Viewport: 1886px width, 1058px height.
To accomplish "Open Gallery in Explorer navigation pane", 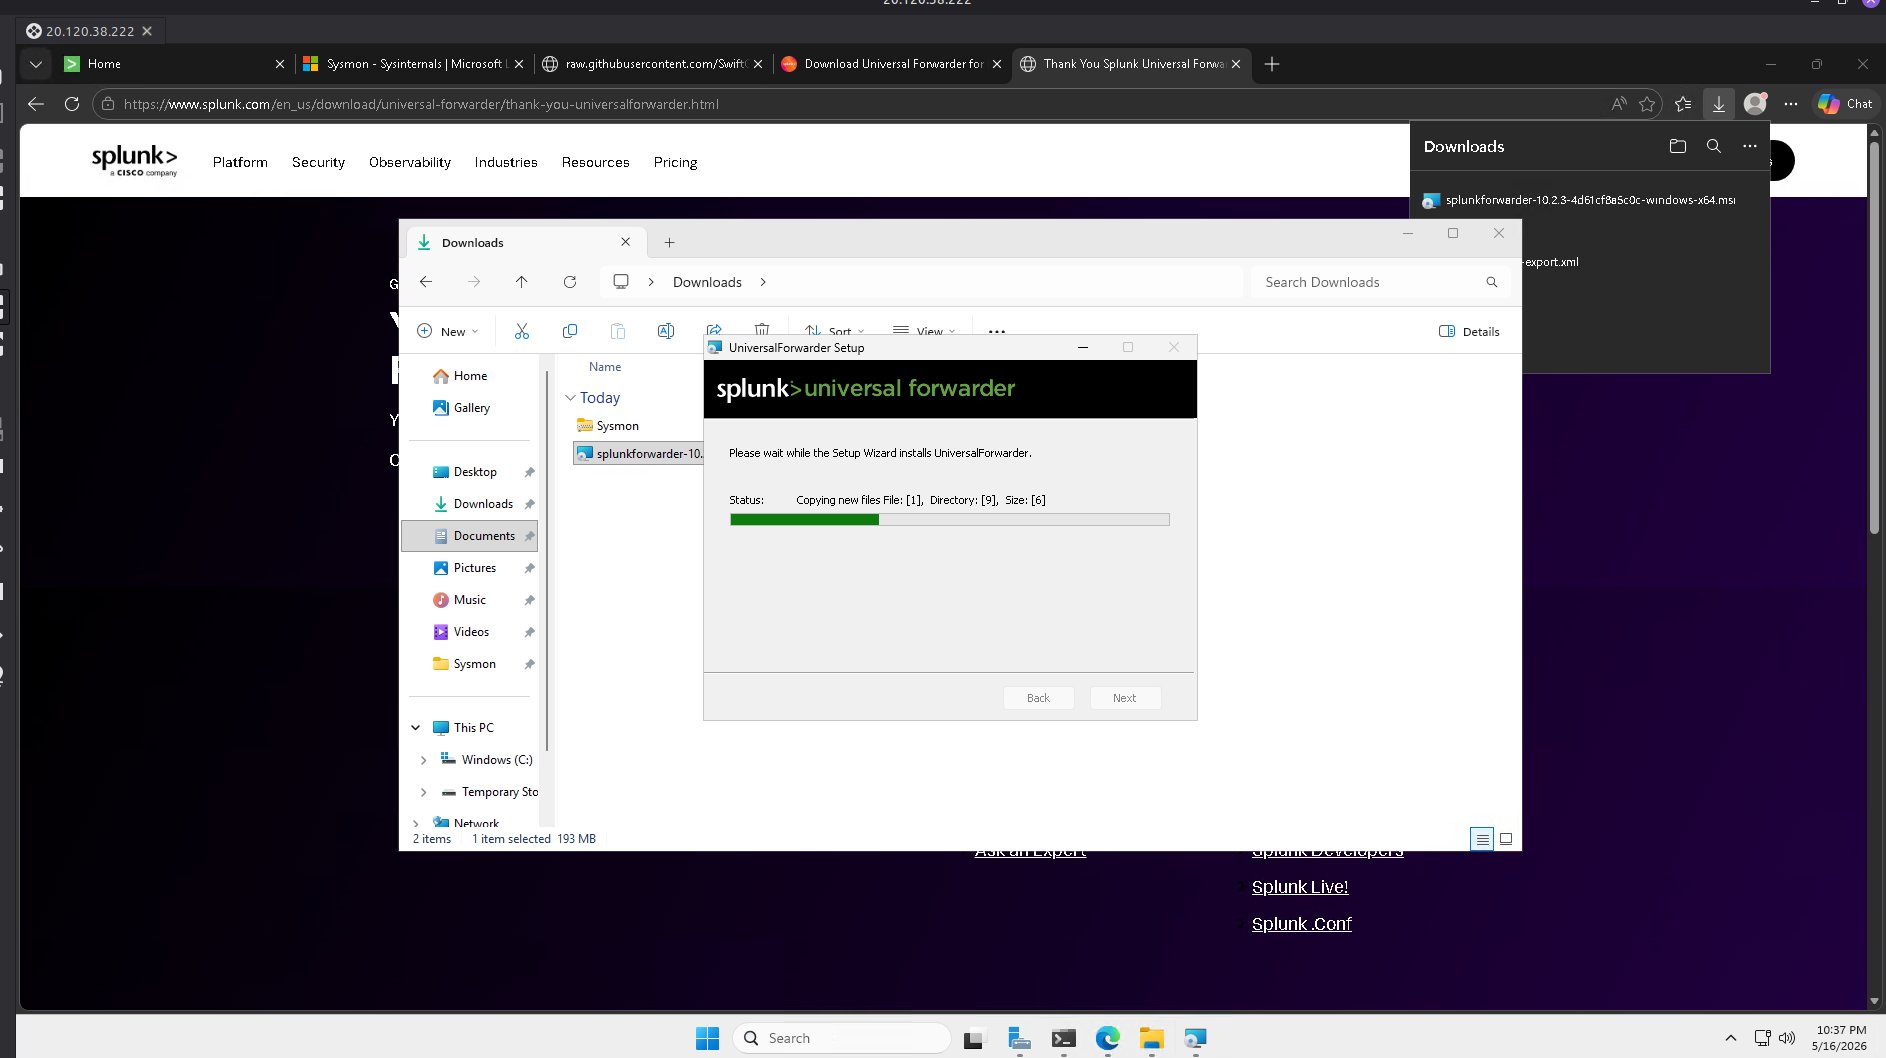I will coord(472,408).
